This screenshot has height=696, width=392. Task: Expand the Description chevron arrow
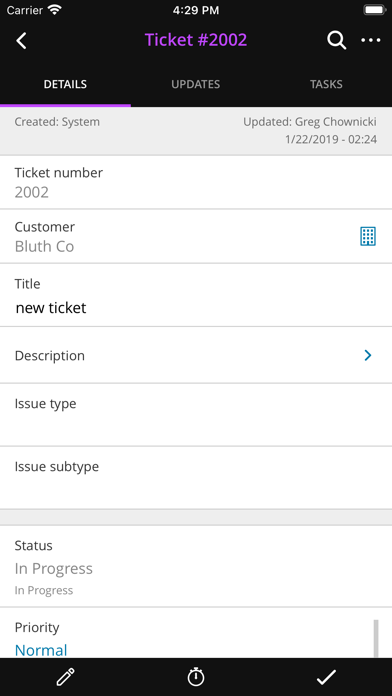point(368,355)
